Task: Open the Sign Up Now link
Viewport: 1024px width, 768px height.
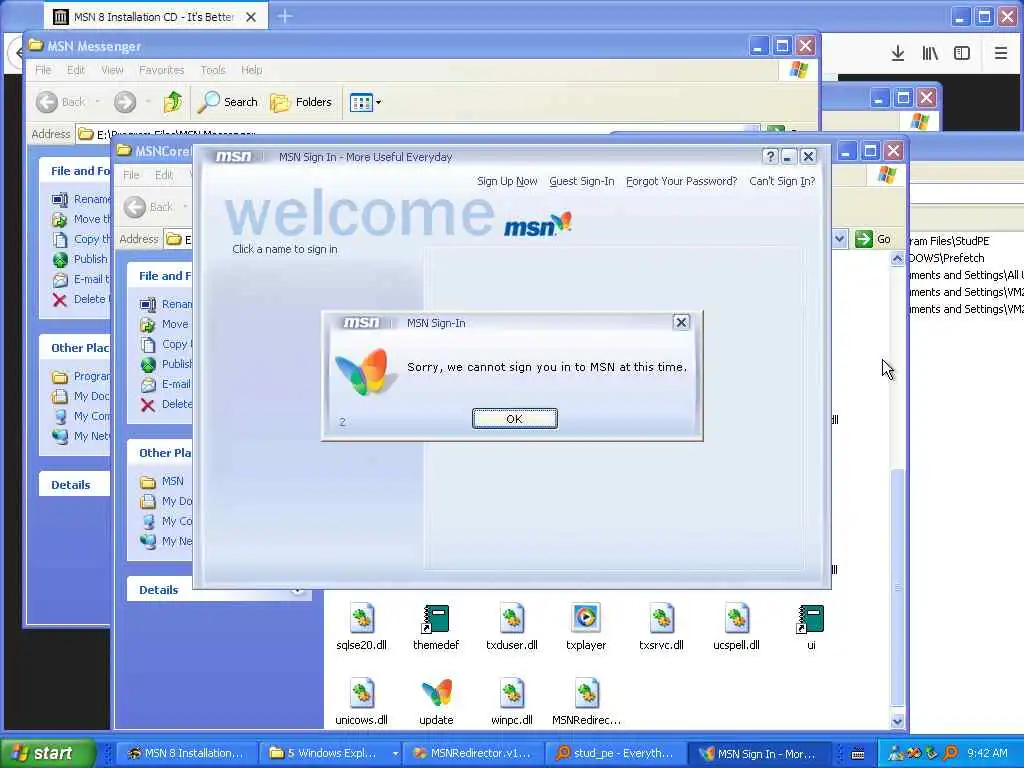Action: point(507,181)
